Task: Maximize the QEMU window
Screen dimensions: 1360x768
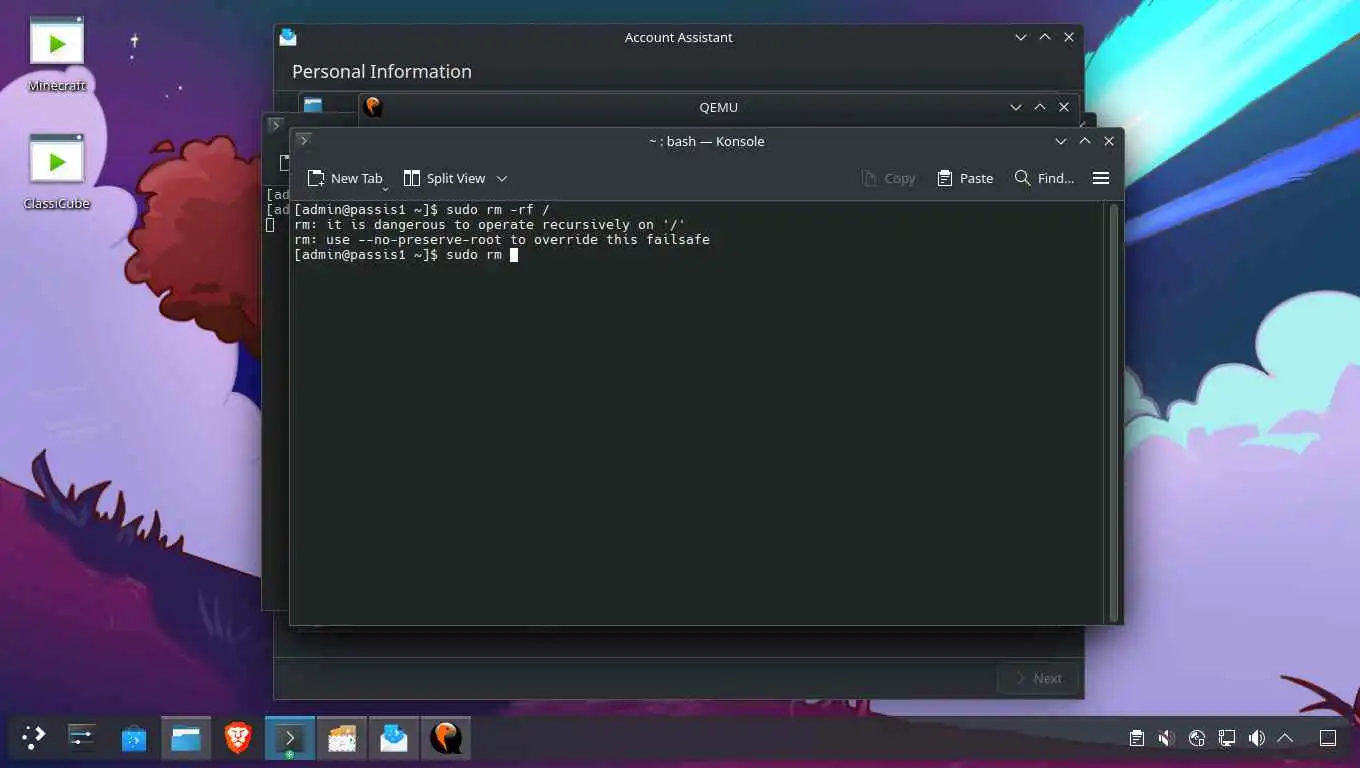Action: (1040, 107)
